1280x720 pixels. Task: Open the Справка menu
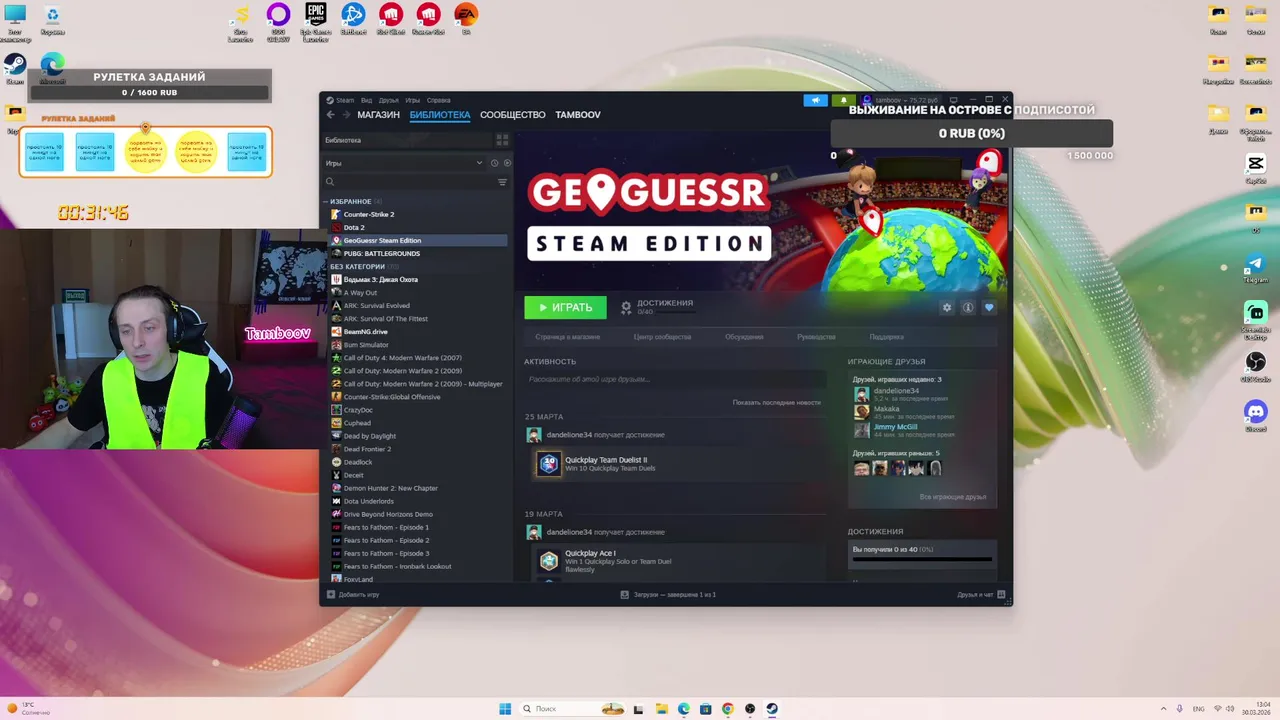[438, 100]
